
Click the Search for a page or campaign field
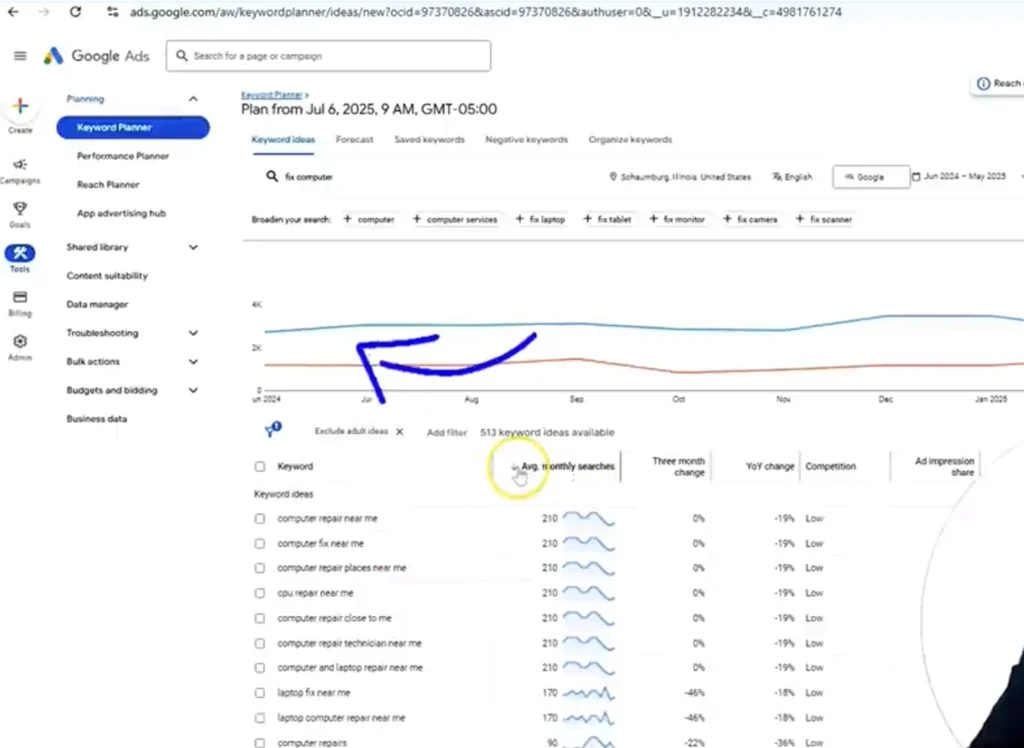point(330,56)
